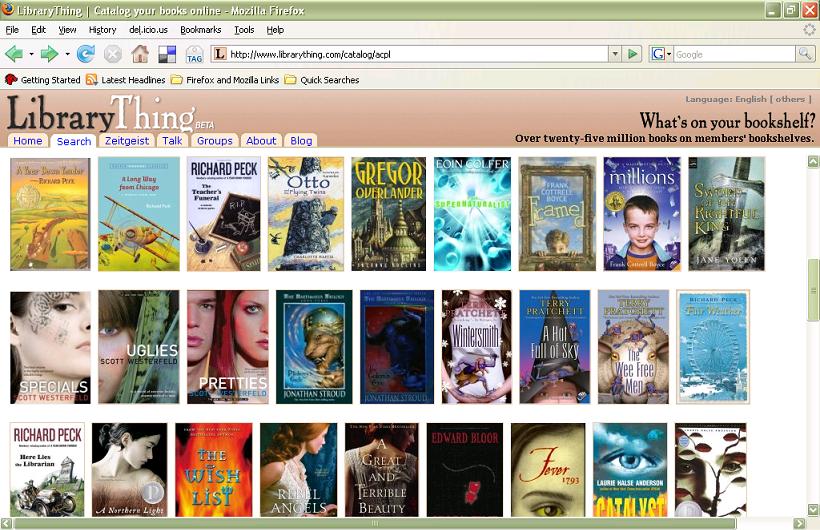Image resolution: width=820 pixels, height=530 pixels.
Task: Click the Firefox throbber activity icon
Action: tap(809, 29)
